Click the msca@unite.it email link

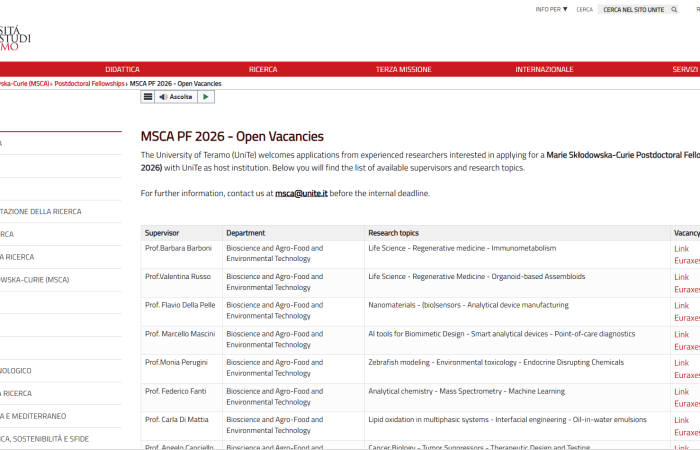click(301, 193)
